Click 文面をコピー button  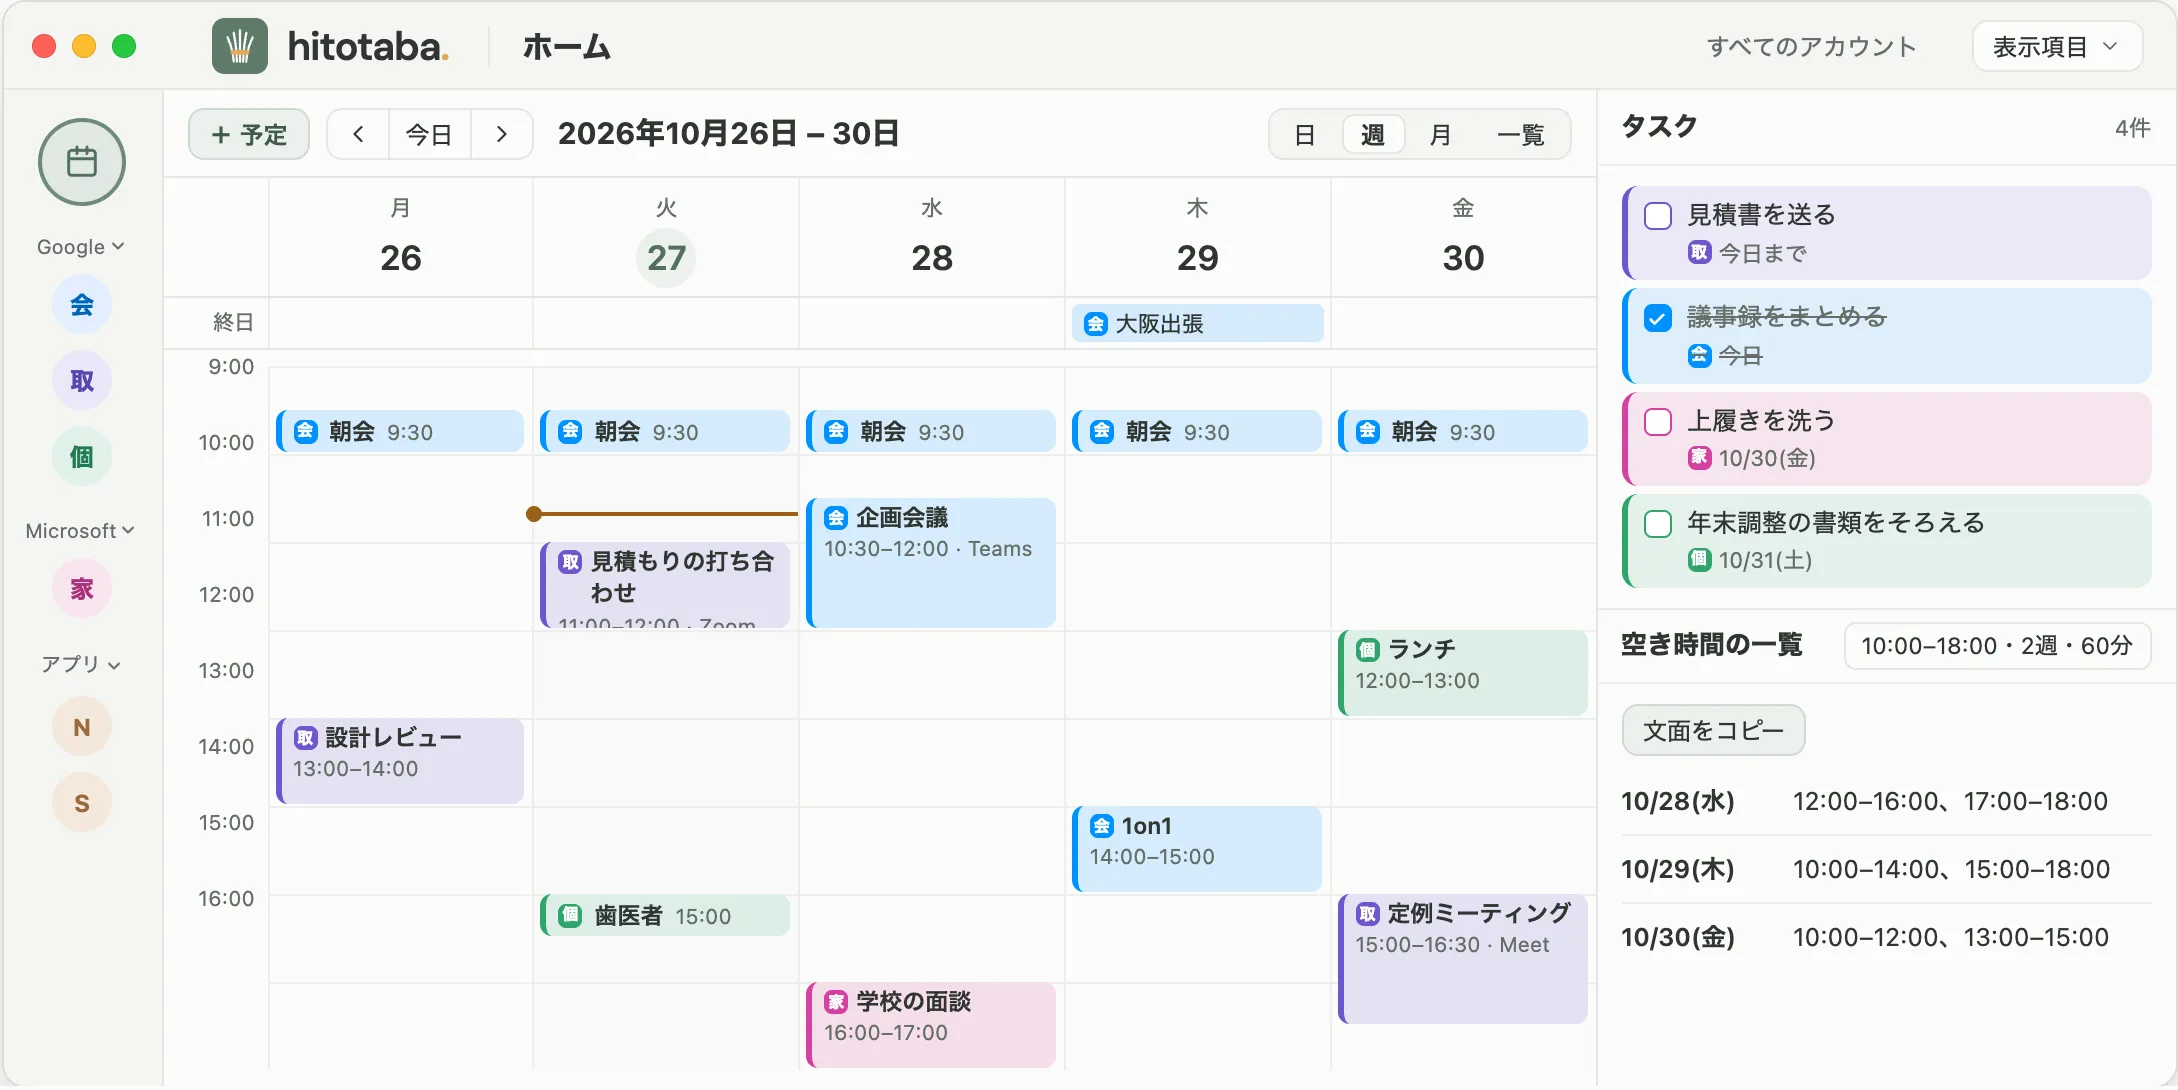tap(1713, 731)
